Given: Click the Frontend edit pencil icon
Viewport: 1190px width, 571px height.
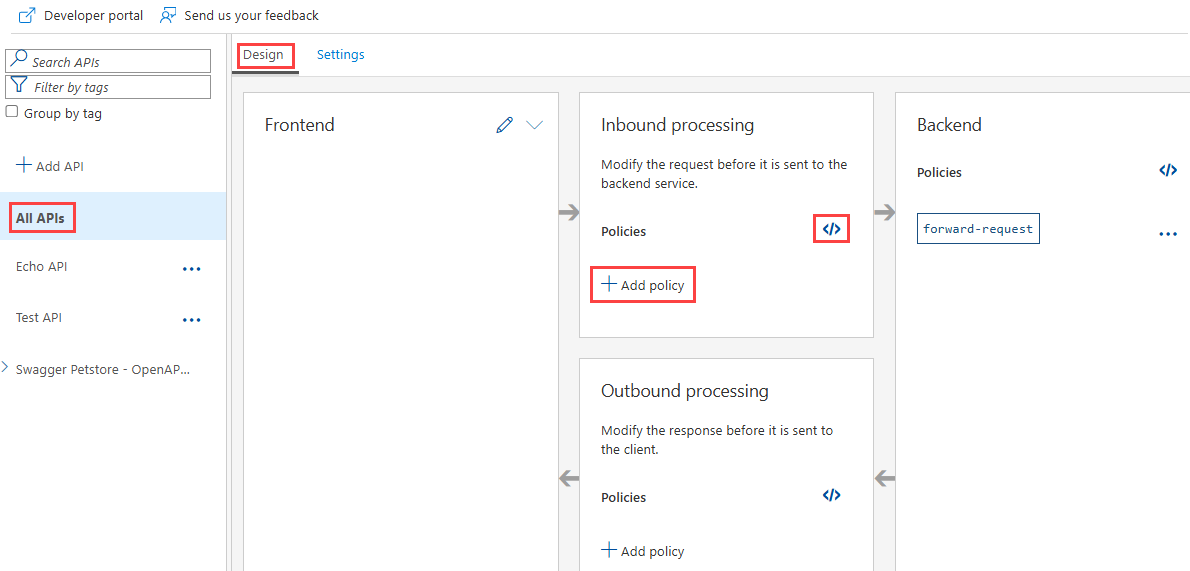Looking at the screenshot, I should coord(504,125).
